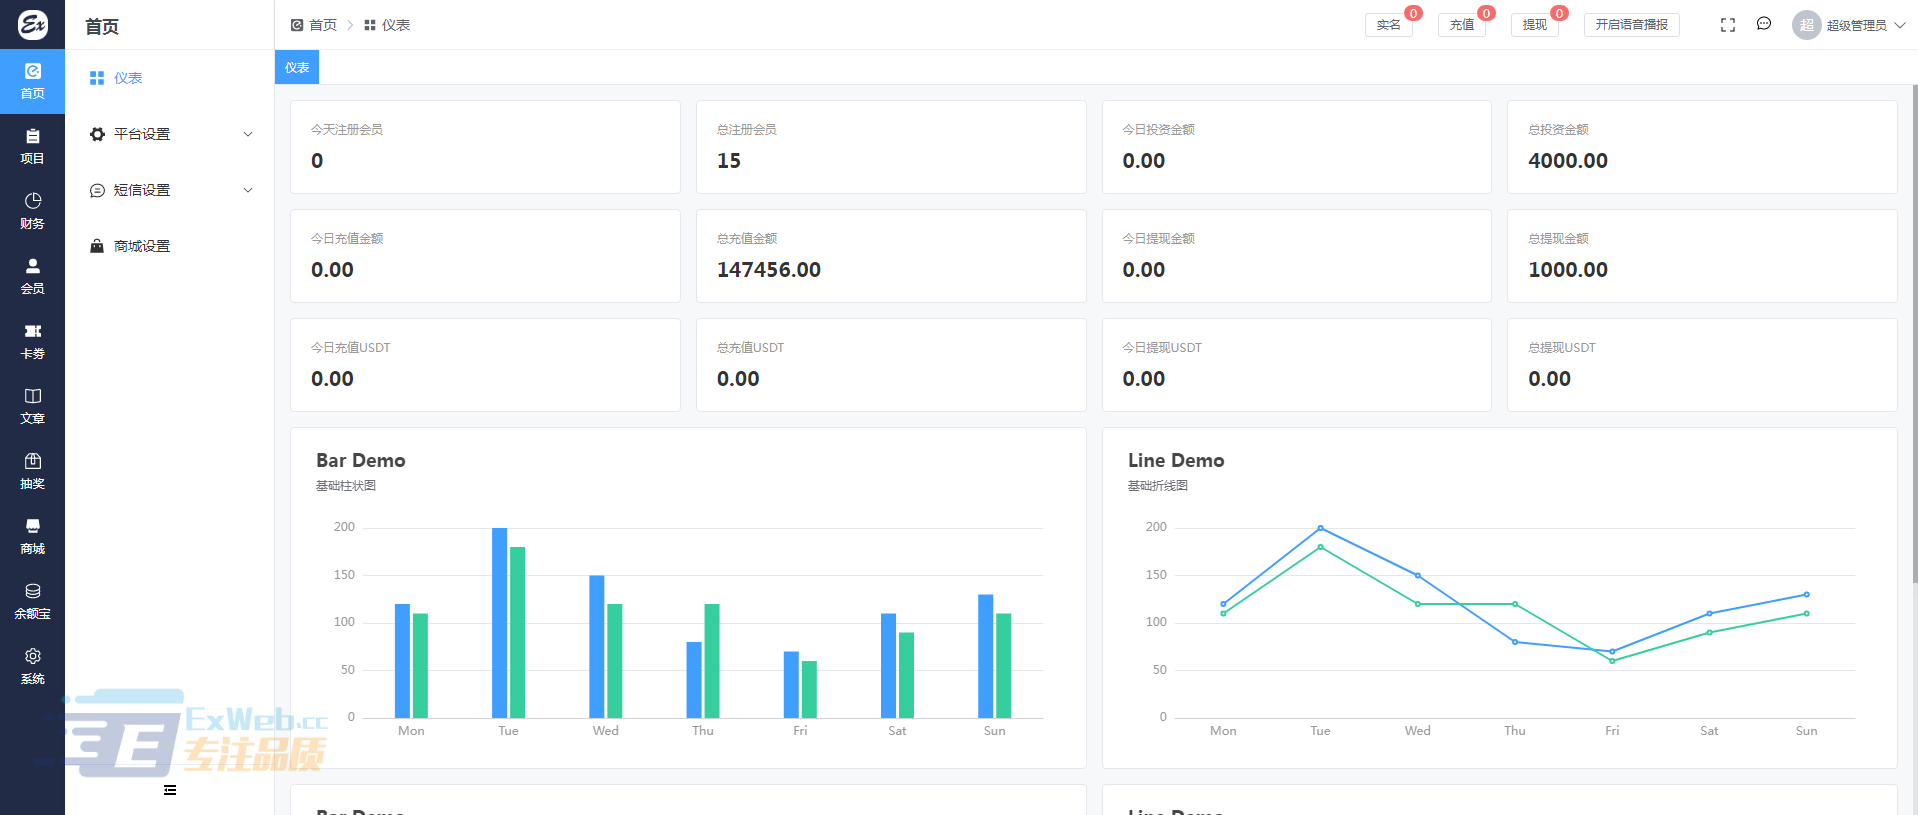Click the 今日提现金额 label
The height and width of the screenshot is (815, 1918).
pyautogui.click(x=1158, y=239)
